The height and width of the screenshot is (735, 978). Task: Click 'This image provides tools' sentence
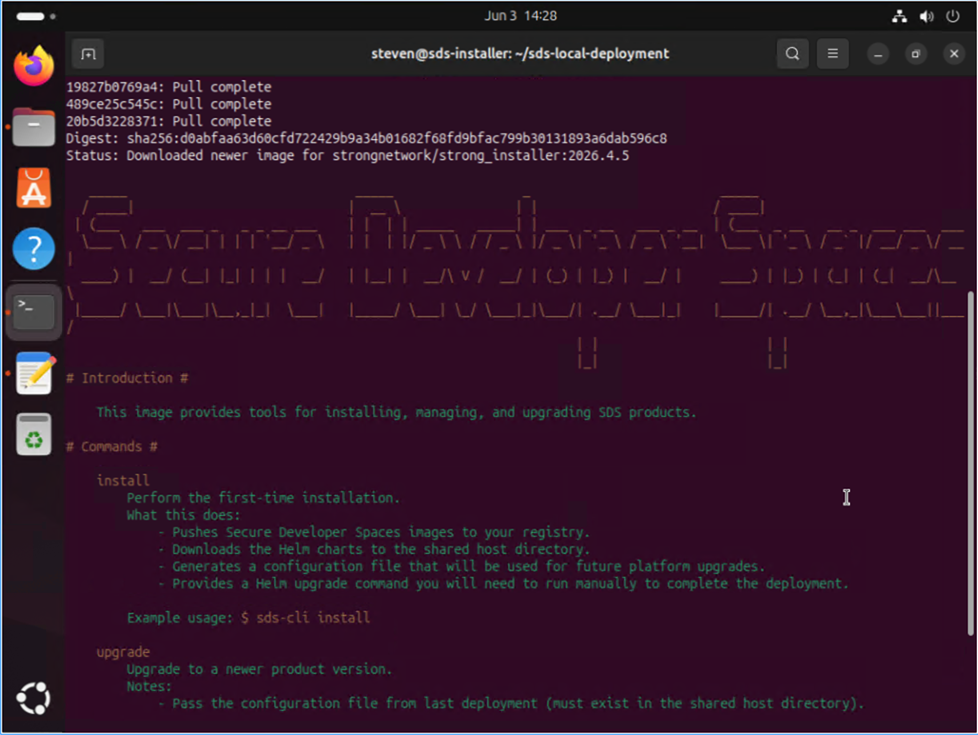point(396,412)
